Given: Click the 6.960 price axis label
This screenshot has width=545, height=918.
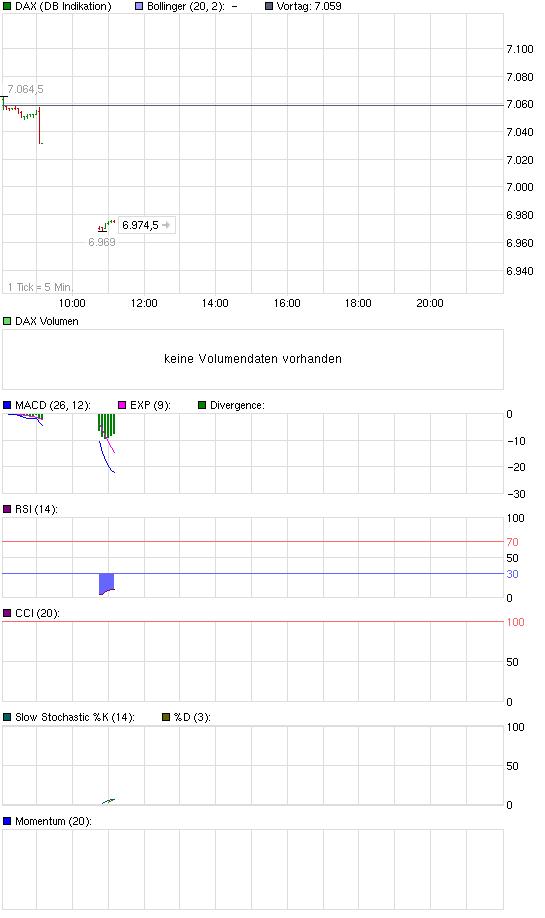Looking at the screenshot, I should (x=520, y=243).
